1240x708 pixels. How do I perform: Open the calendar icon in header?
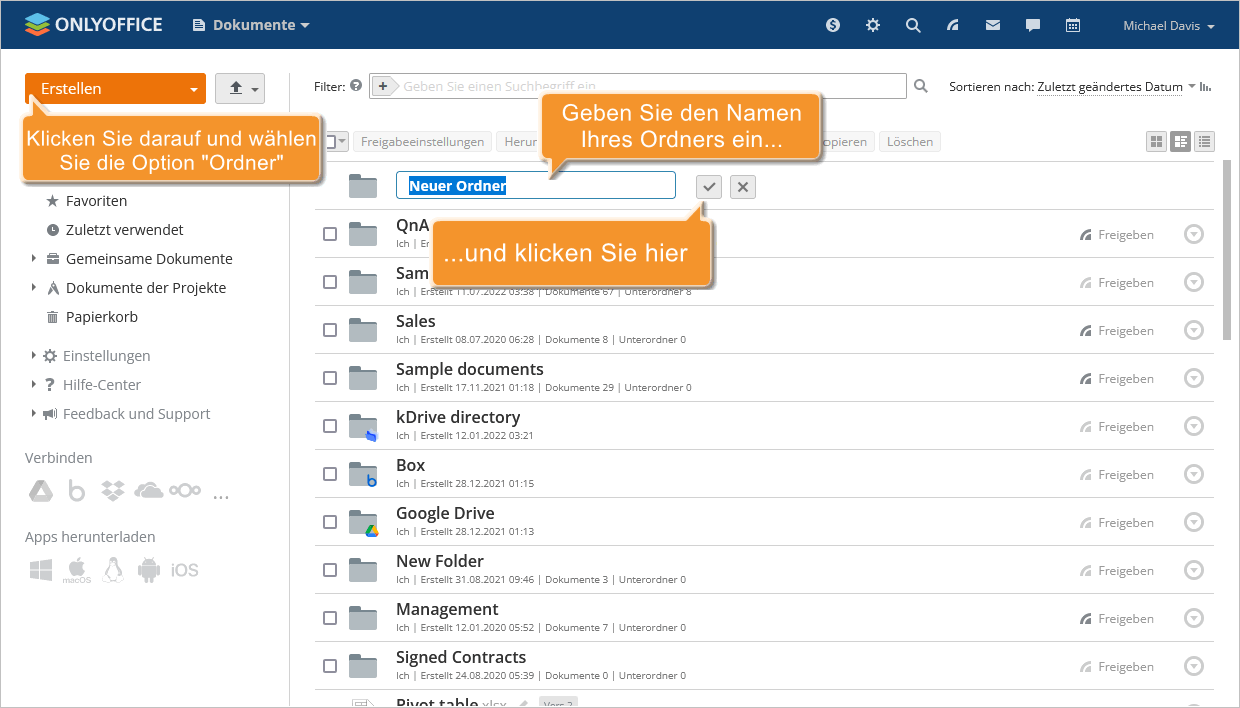[x=1073, y=25]
